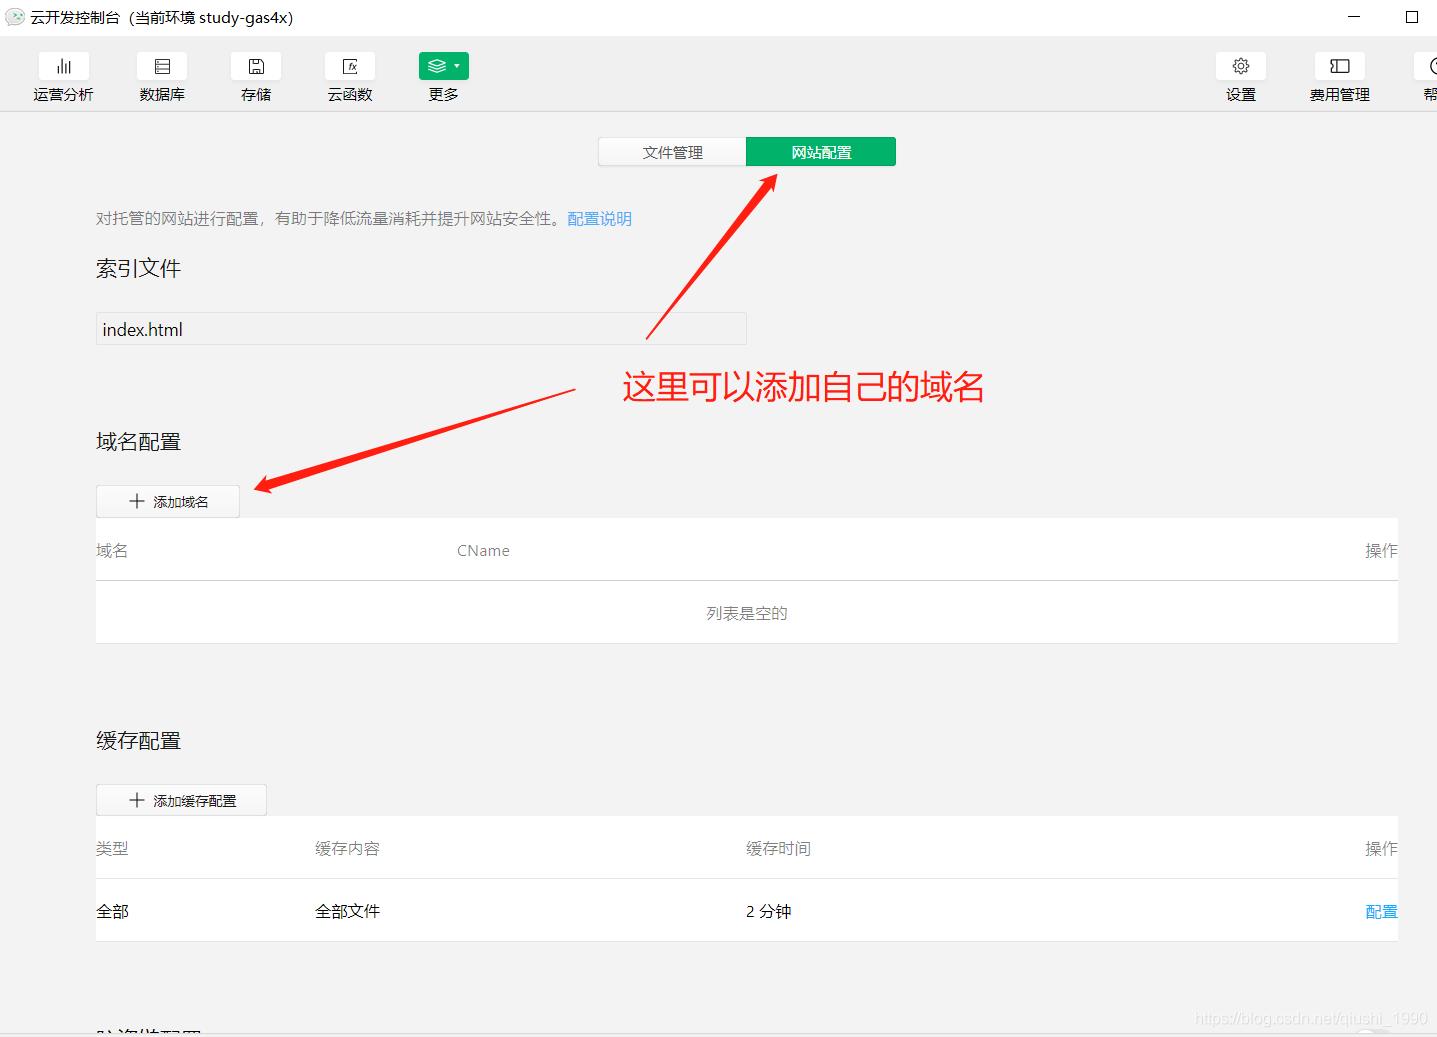Focus the index.html index file field
Image resolution: width=1437 pixels, height=1037 pixels.
(421, 329)
